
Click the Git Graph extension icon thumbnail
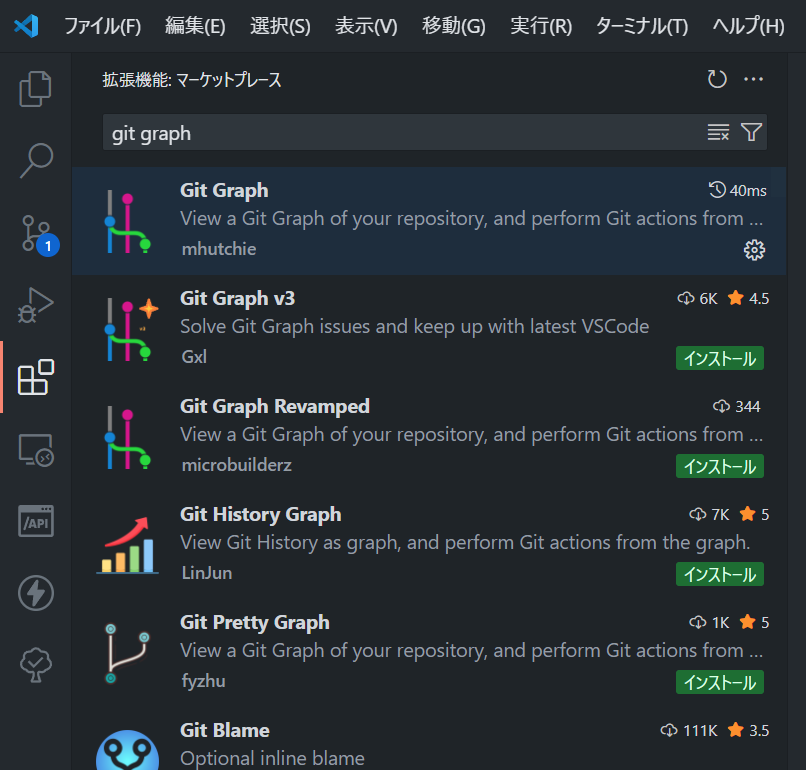click(127, 222)
